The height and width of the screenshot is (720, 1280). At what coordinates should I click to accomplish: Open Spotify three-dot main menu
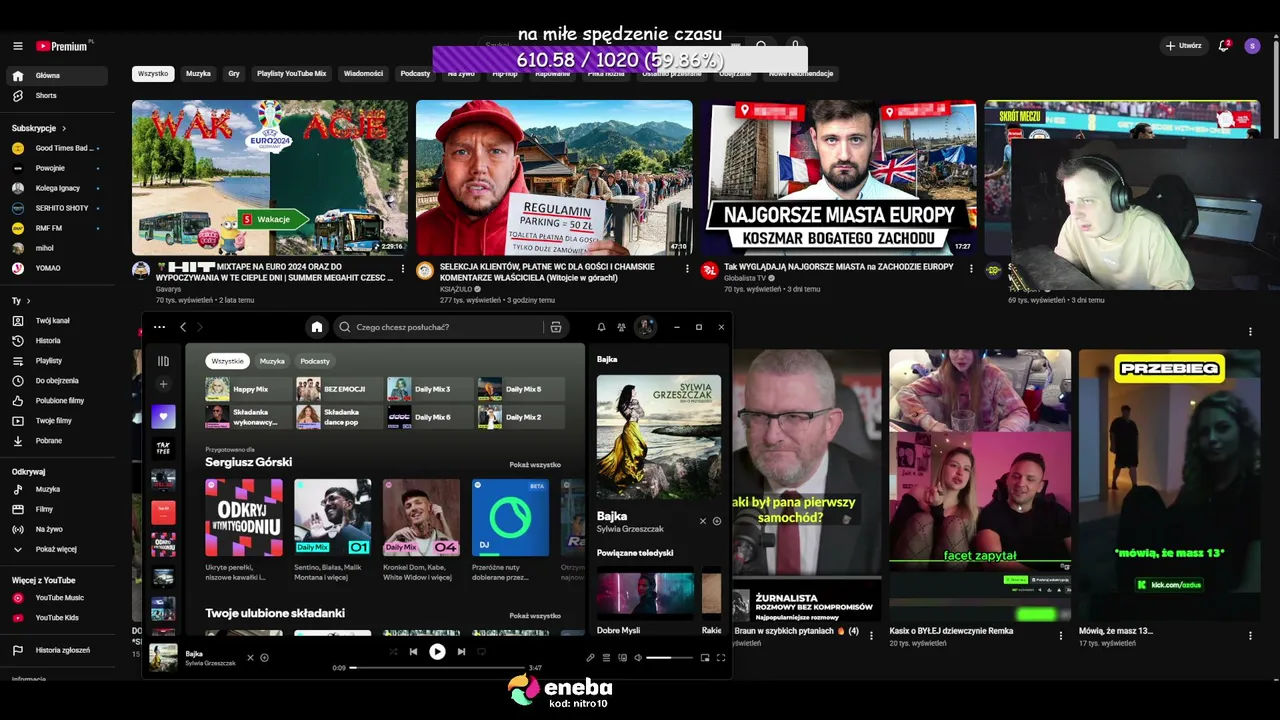(159, 327)
